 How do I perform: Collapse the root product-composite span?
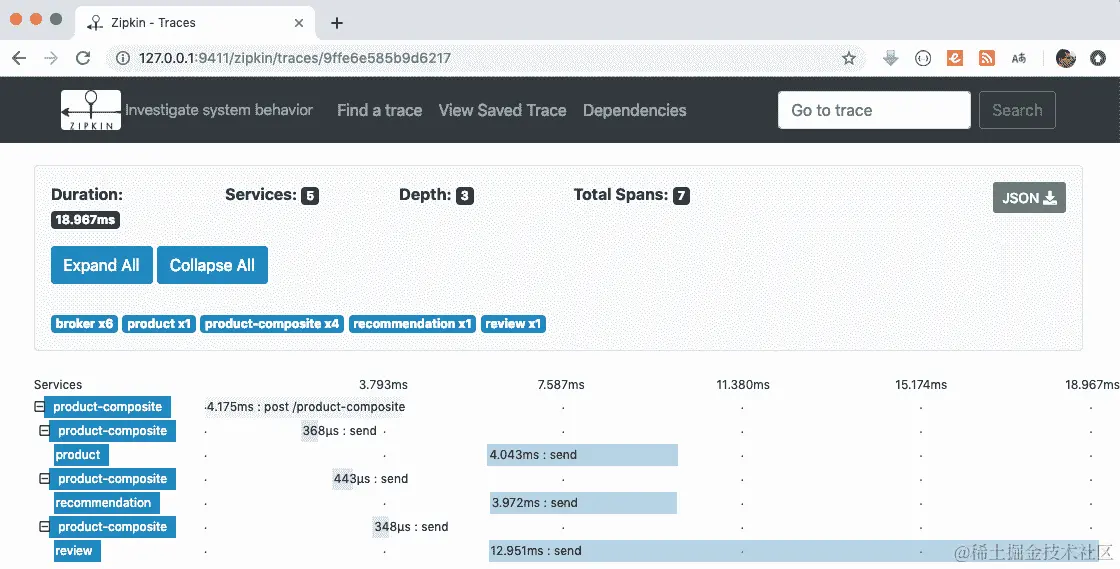tap(39, 407)
